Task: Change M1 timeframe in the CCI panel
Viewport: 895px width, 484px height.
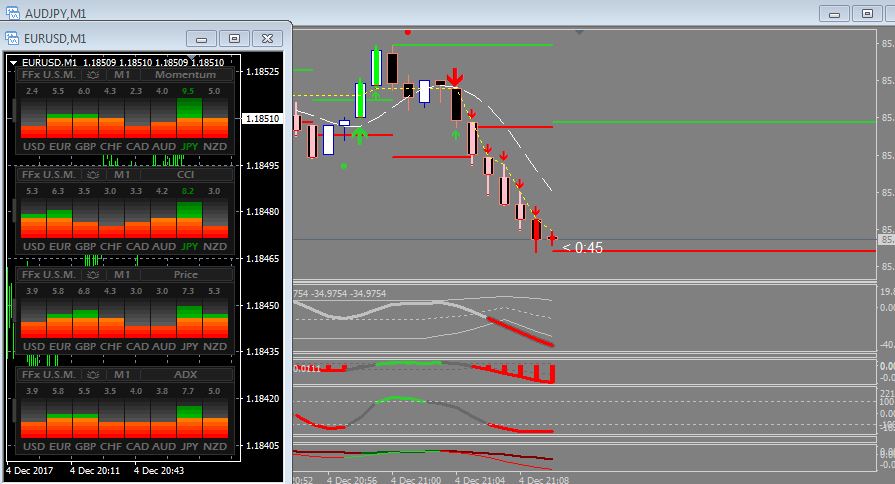Action: pos(122,175)
